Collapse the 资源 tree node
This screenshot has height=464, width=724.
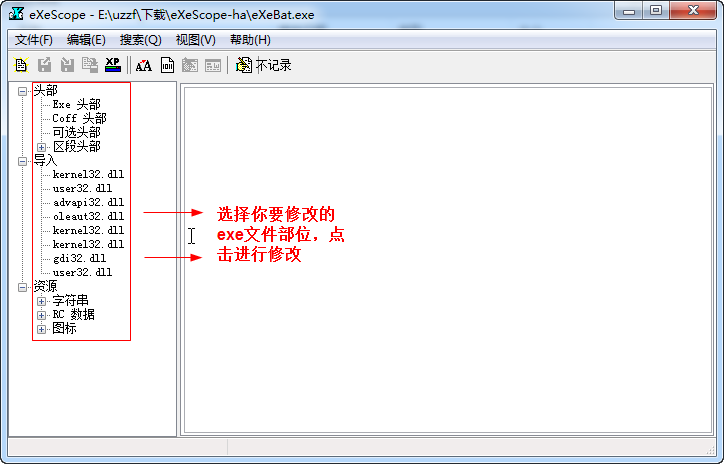pos(22,287)
